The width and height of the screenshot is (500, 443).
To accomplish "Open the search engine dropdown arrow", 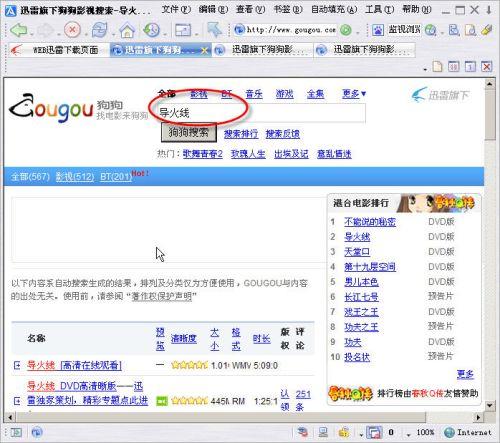I will 442,33.
